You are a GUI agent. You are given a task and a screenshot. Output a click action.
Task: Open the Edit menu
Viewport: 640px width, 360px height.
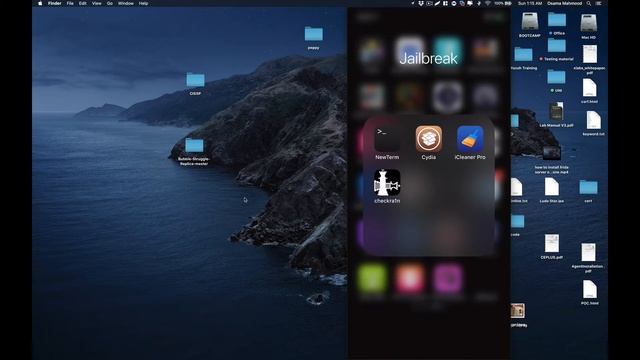point(83,3)
